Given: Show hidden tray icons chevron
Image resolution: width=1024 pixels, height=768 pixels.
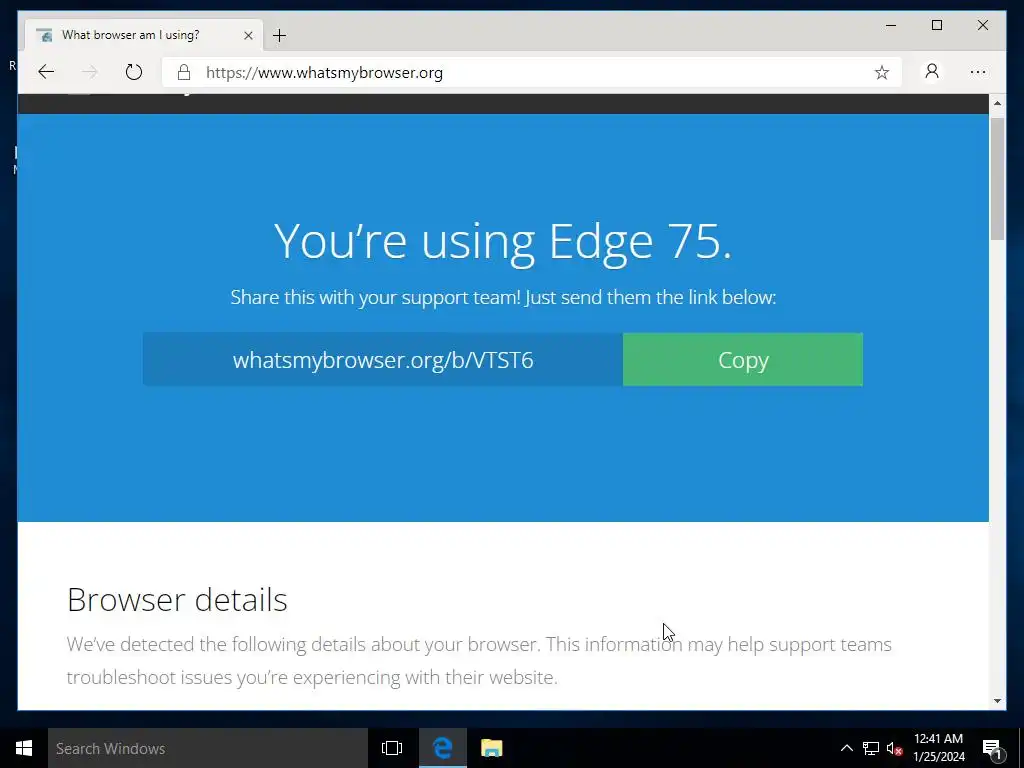Looking at the screenshot, I should click(846, 748).
